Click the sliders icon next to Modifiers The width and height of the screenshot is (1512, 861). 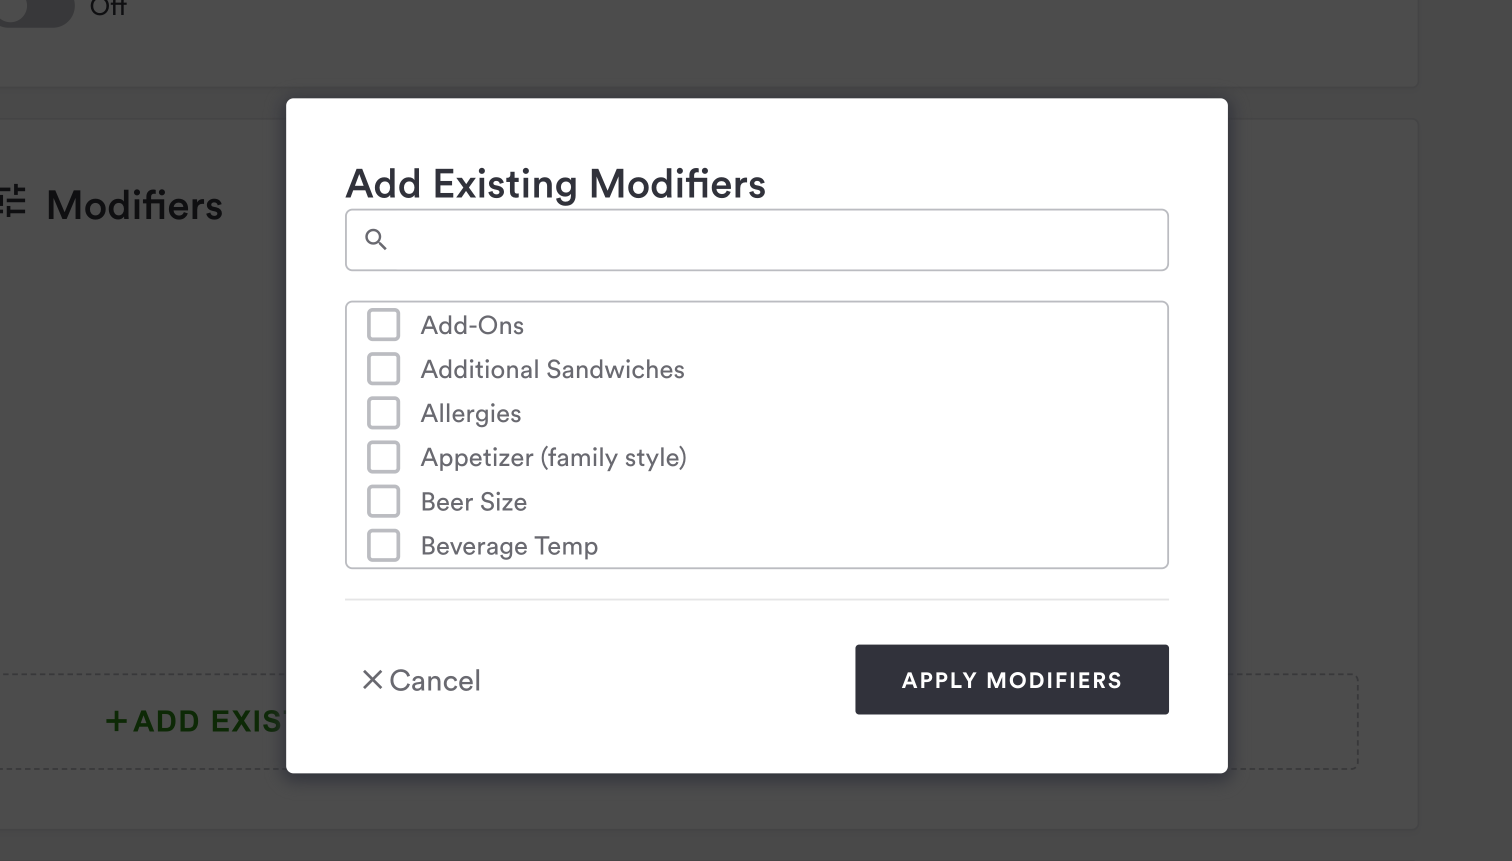(13, 201)
